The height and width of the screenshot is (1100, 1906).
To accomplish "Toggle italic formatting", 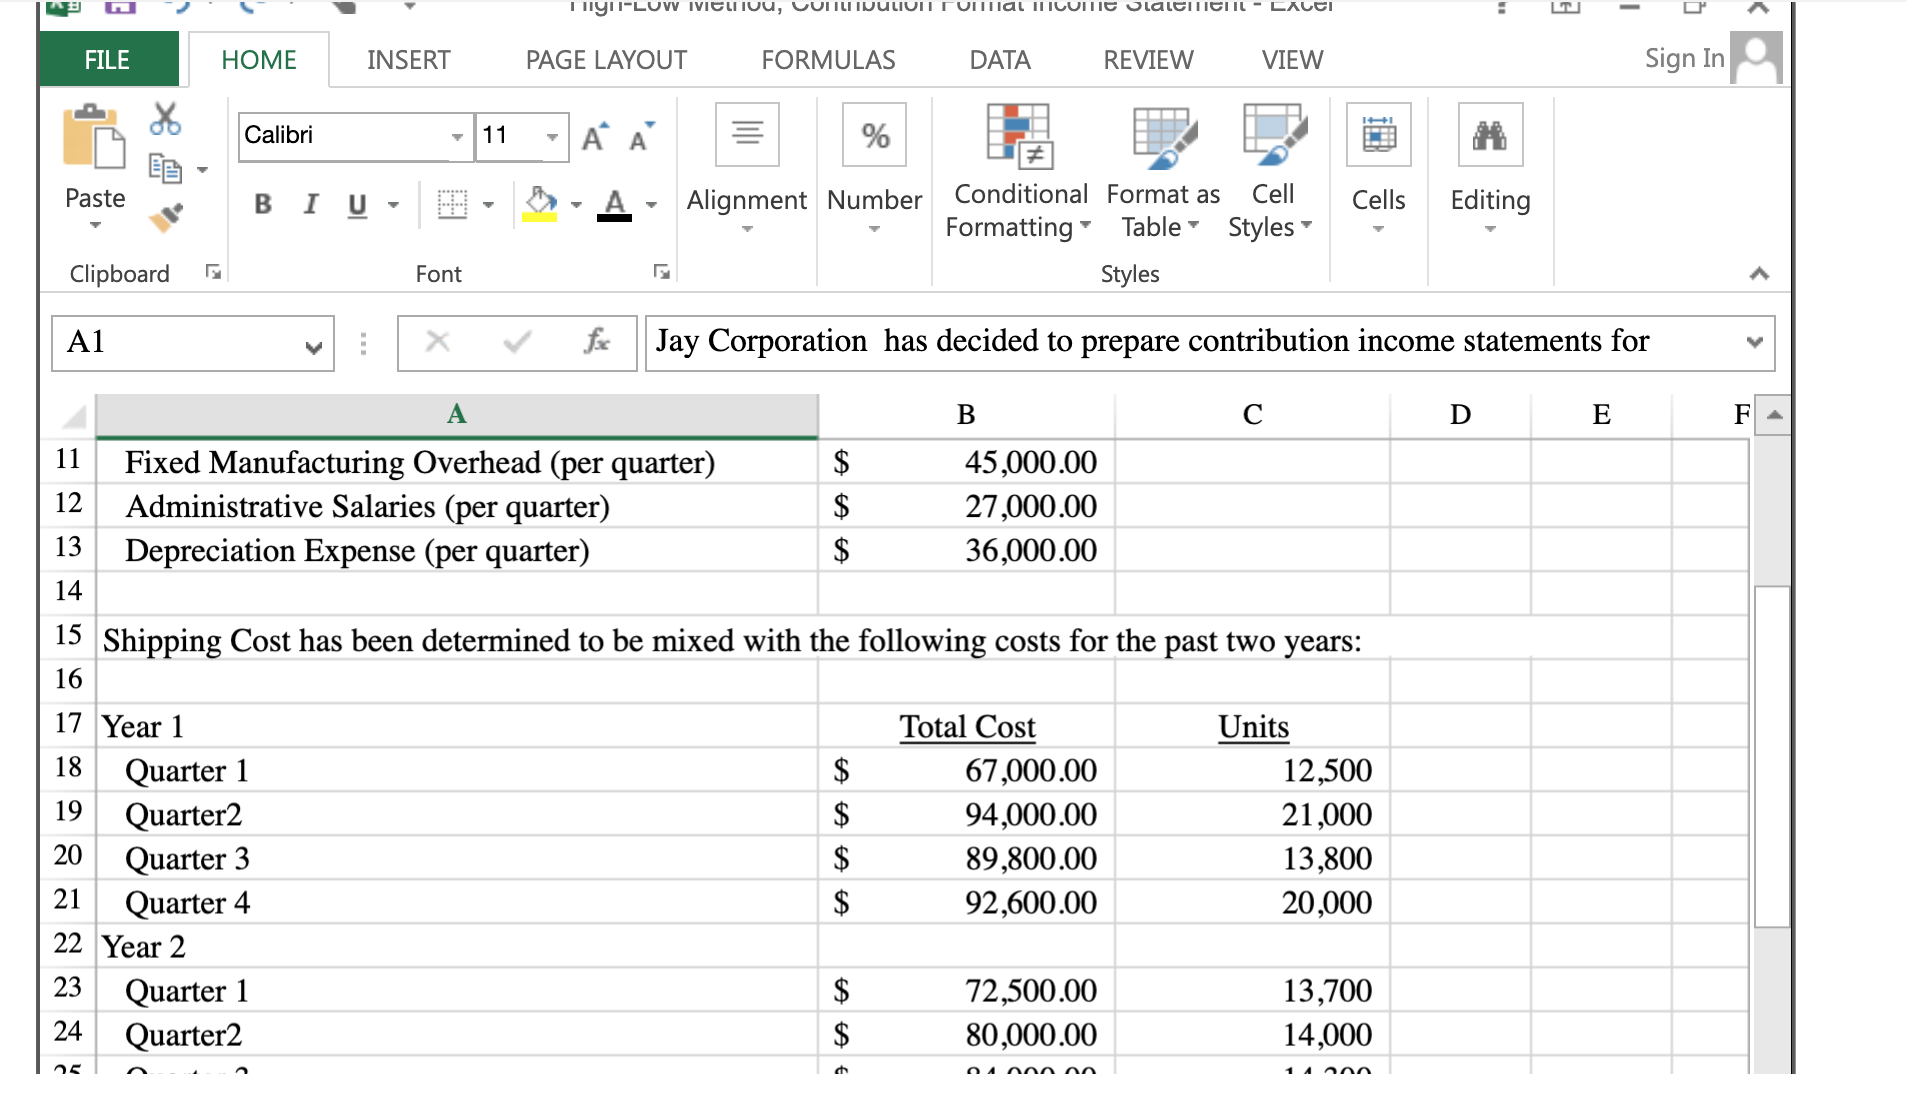I will click(x=310, y=205).
